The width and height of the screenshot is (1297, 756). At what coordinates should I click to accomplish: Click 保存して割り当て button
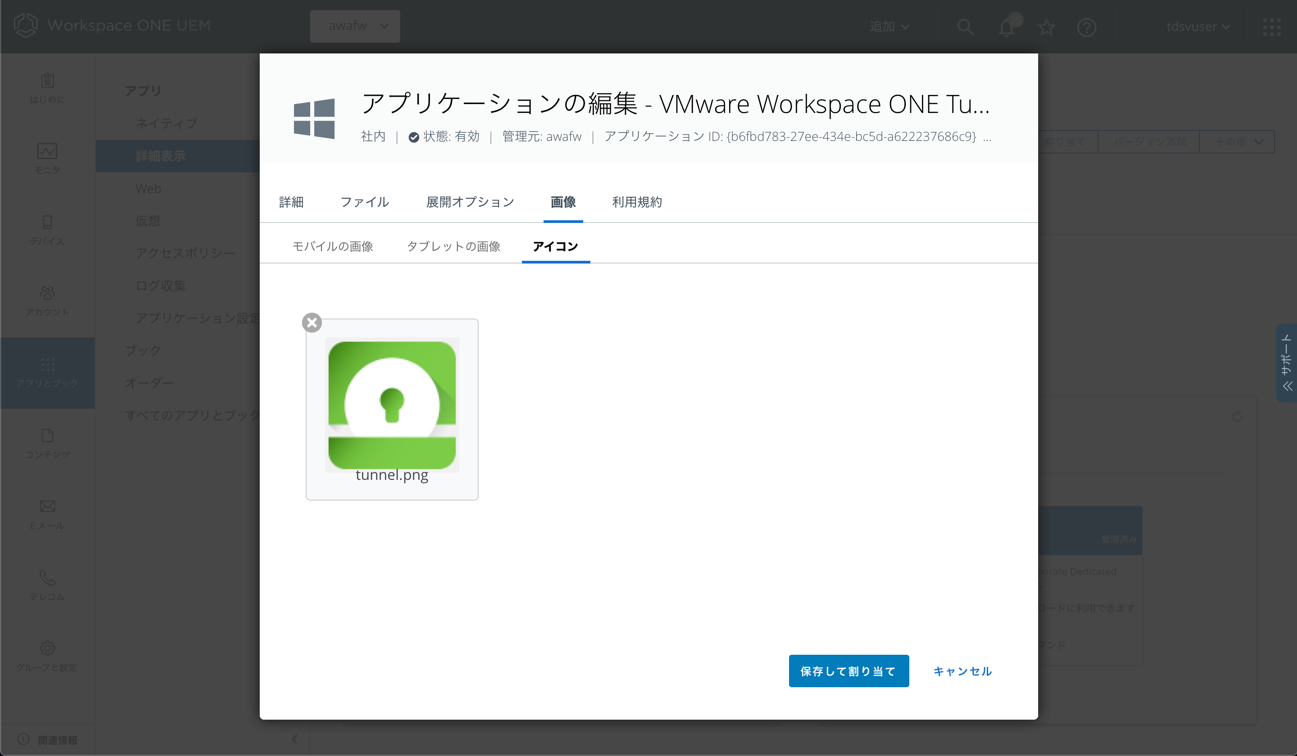(848, 671)
